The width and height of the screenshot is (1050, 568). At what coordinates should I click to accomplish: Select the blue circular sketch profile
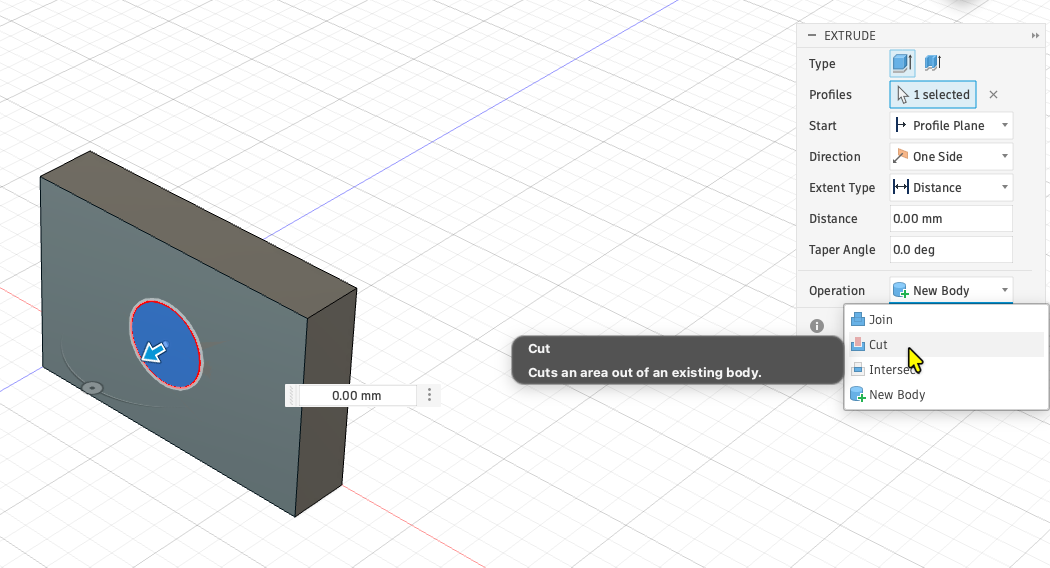click(x=166, y=344)
